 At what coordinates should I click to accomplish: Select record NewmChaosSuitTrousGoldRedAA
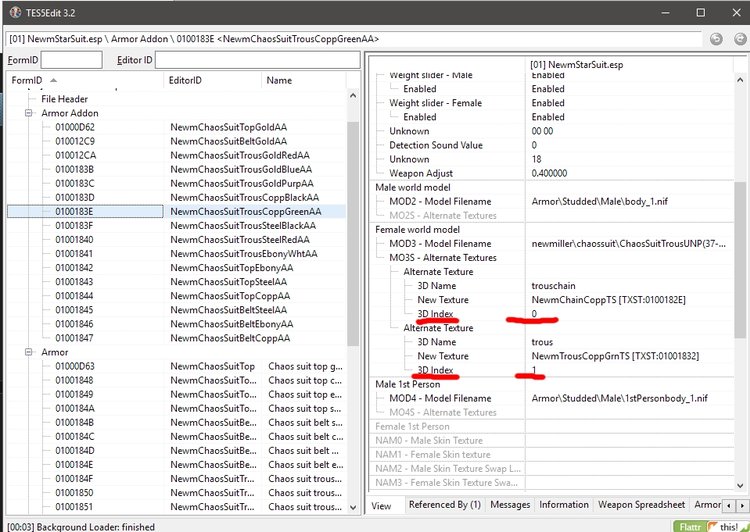[x=176, y=155]
